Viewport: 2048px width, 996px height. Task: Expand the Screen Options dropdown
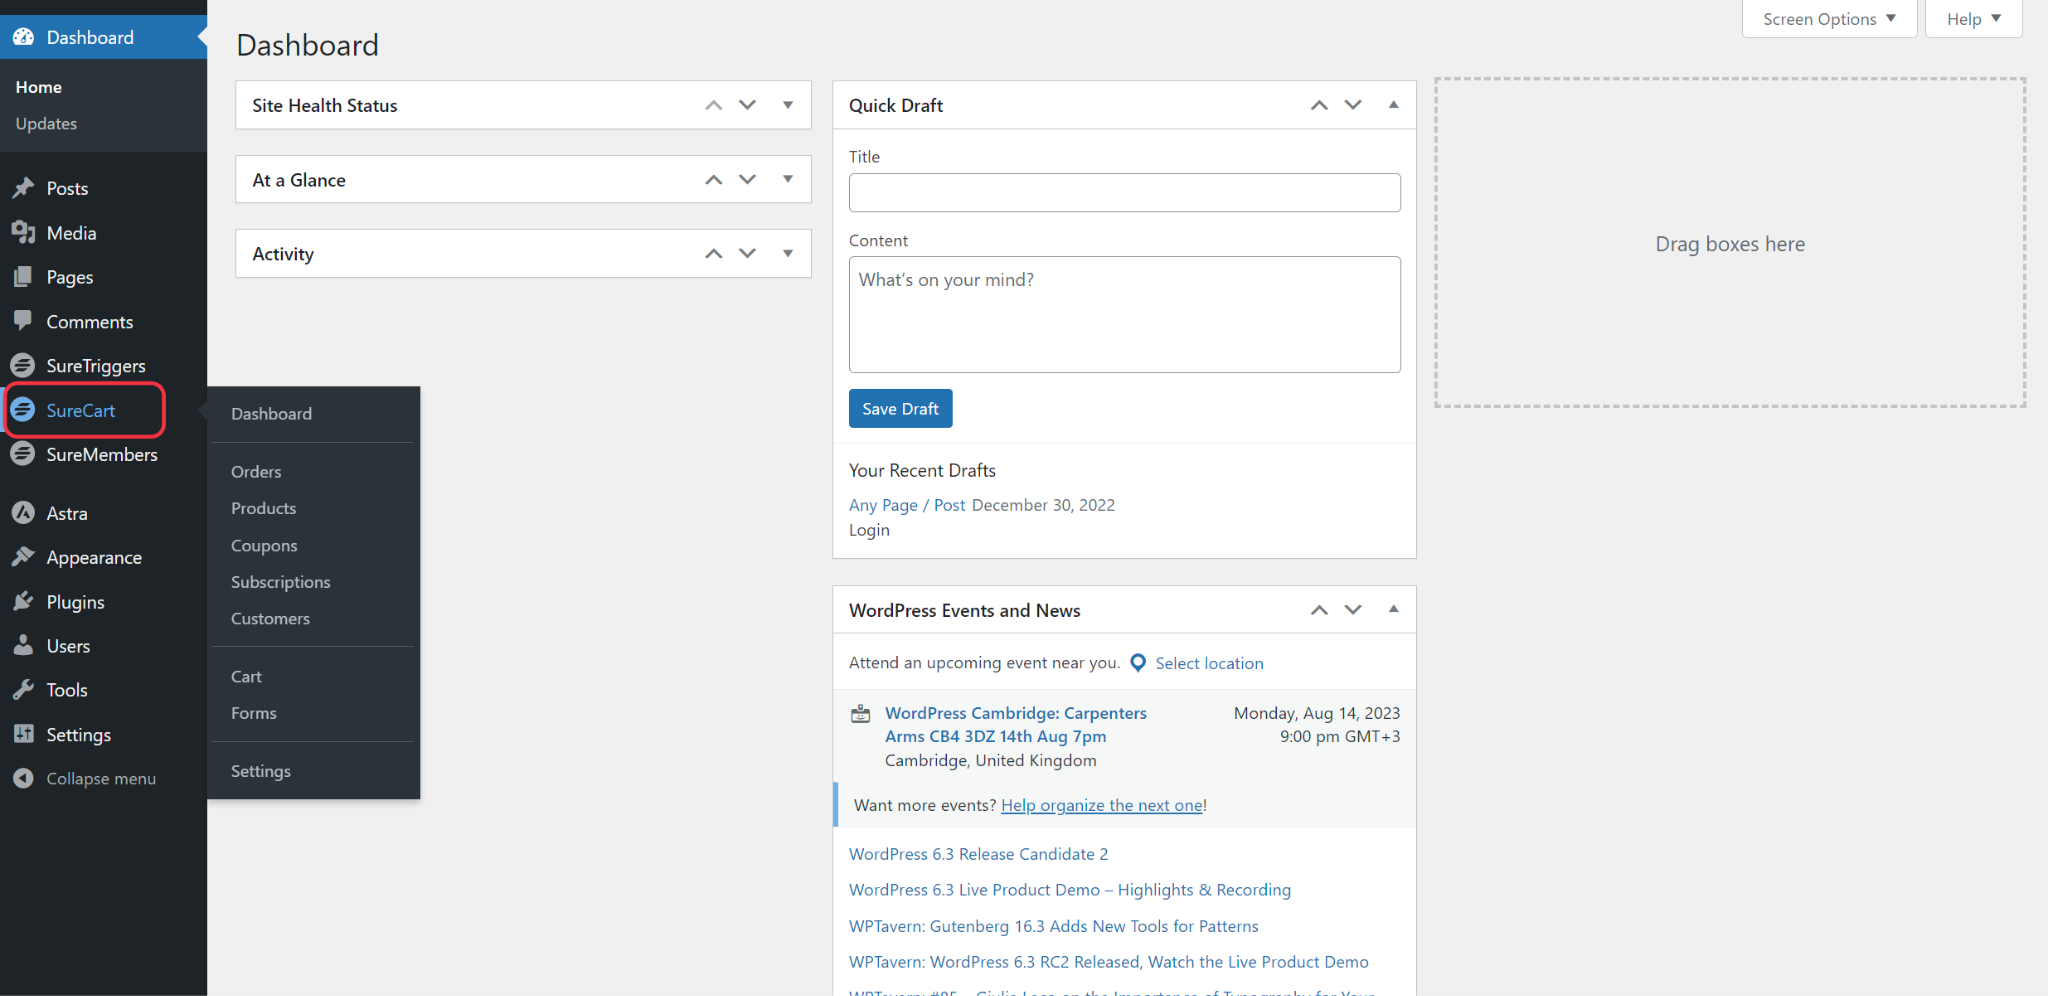(x=1828, y=18)
